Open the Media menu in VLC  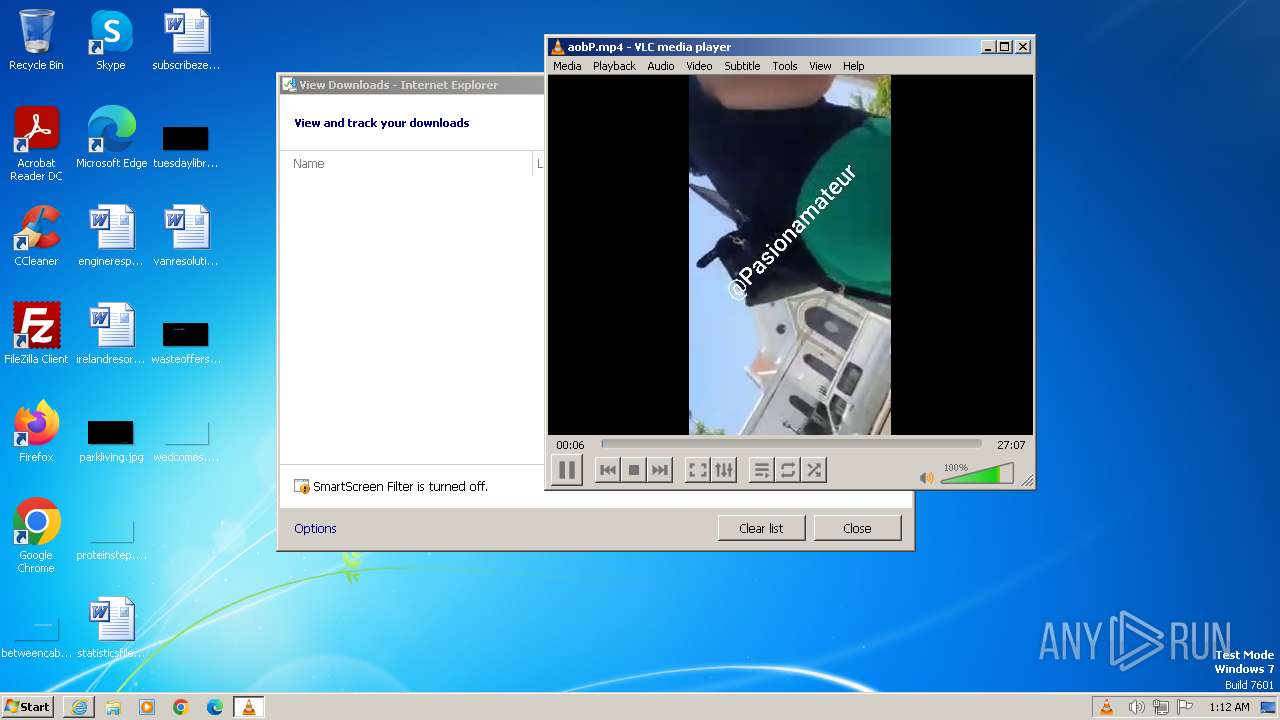pos(567,66)
